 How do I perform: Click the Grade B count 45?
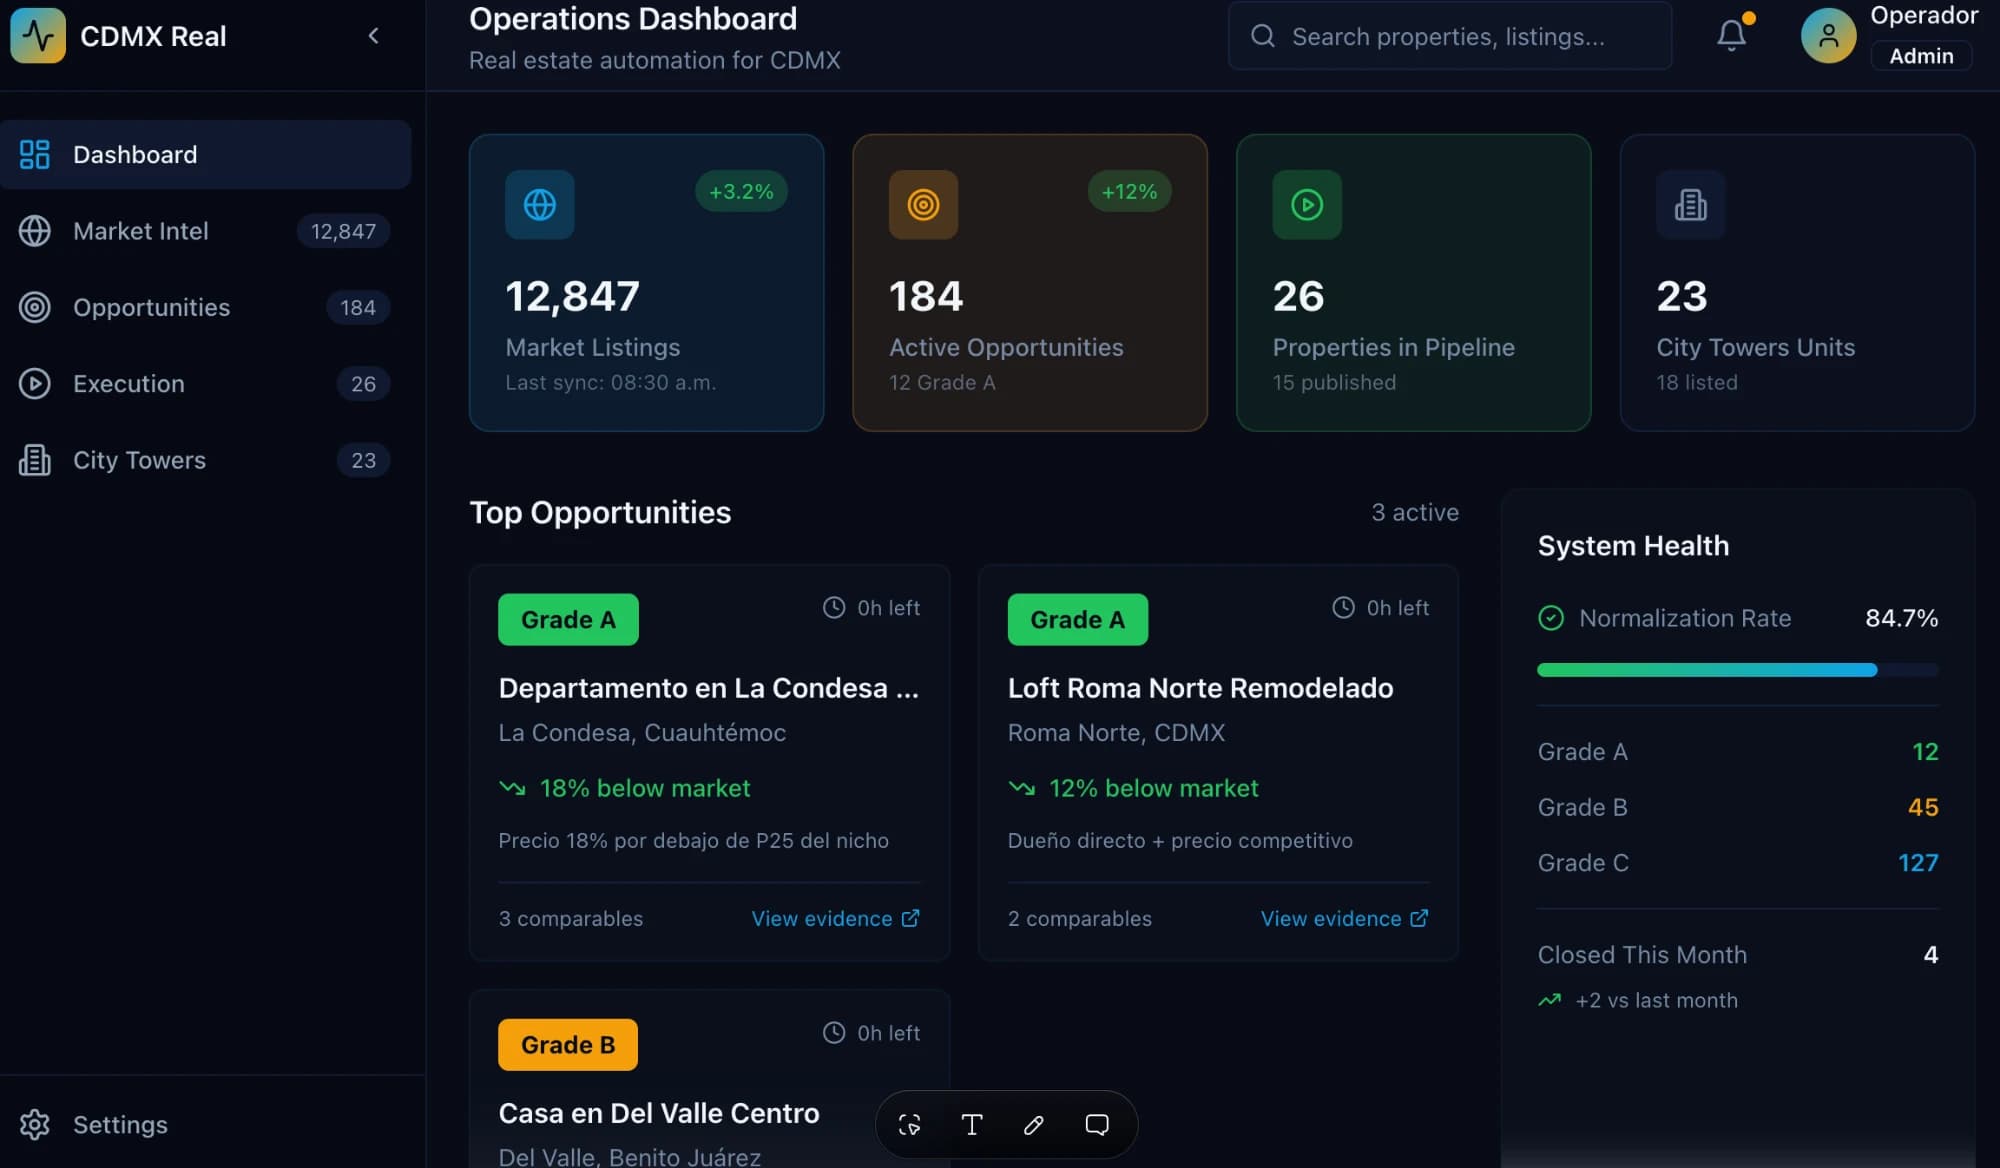[1923, 807]
